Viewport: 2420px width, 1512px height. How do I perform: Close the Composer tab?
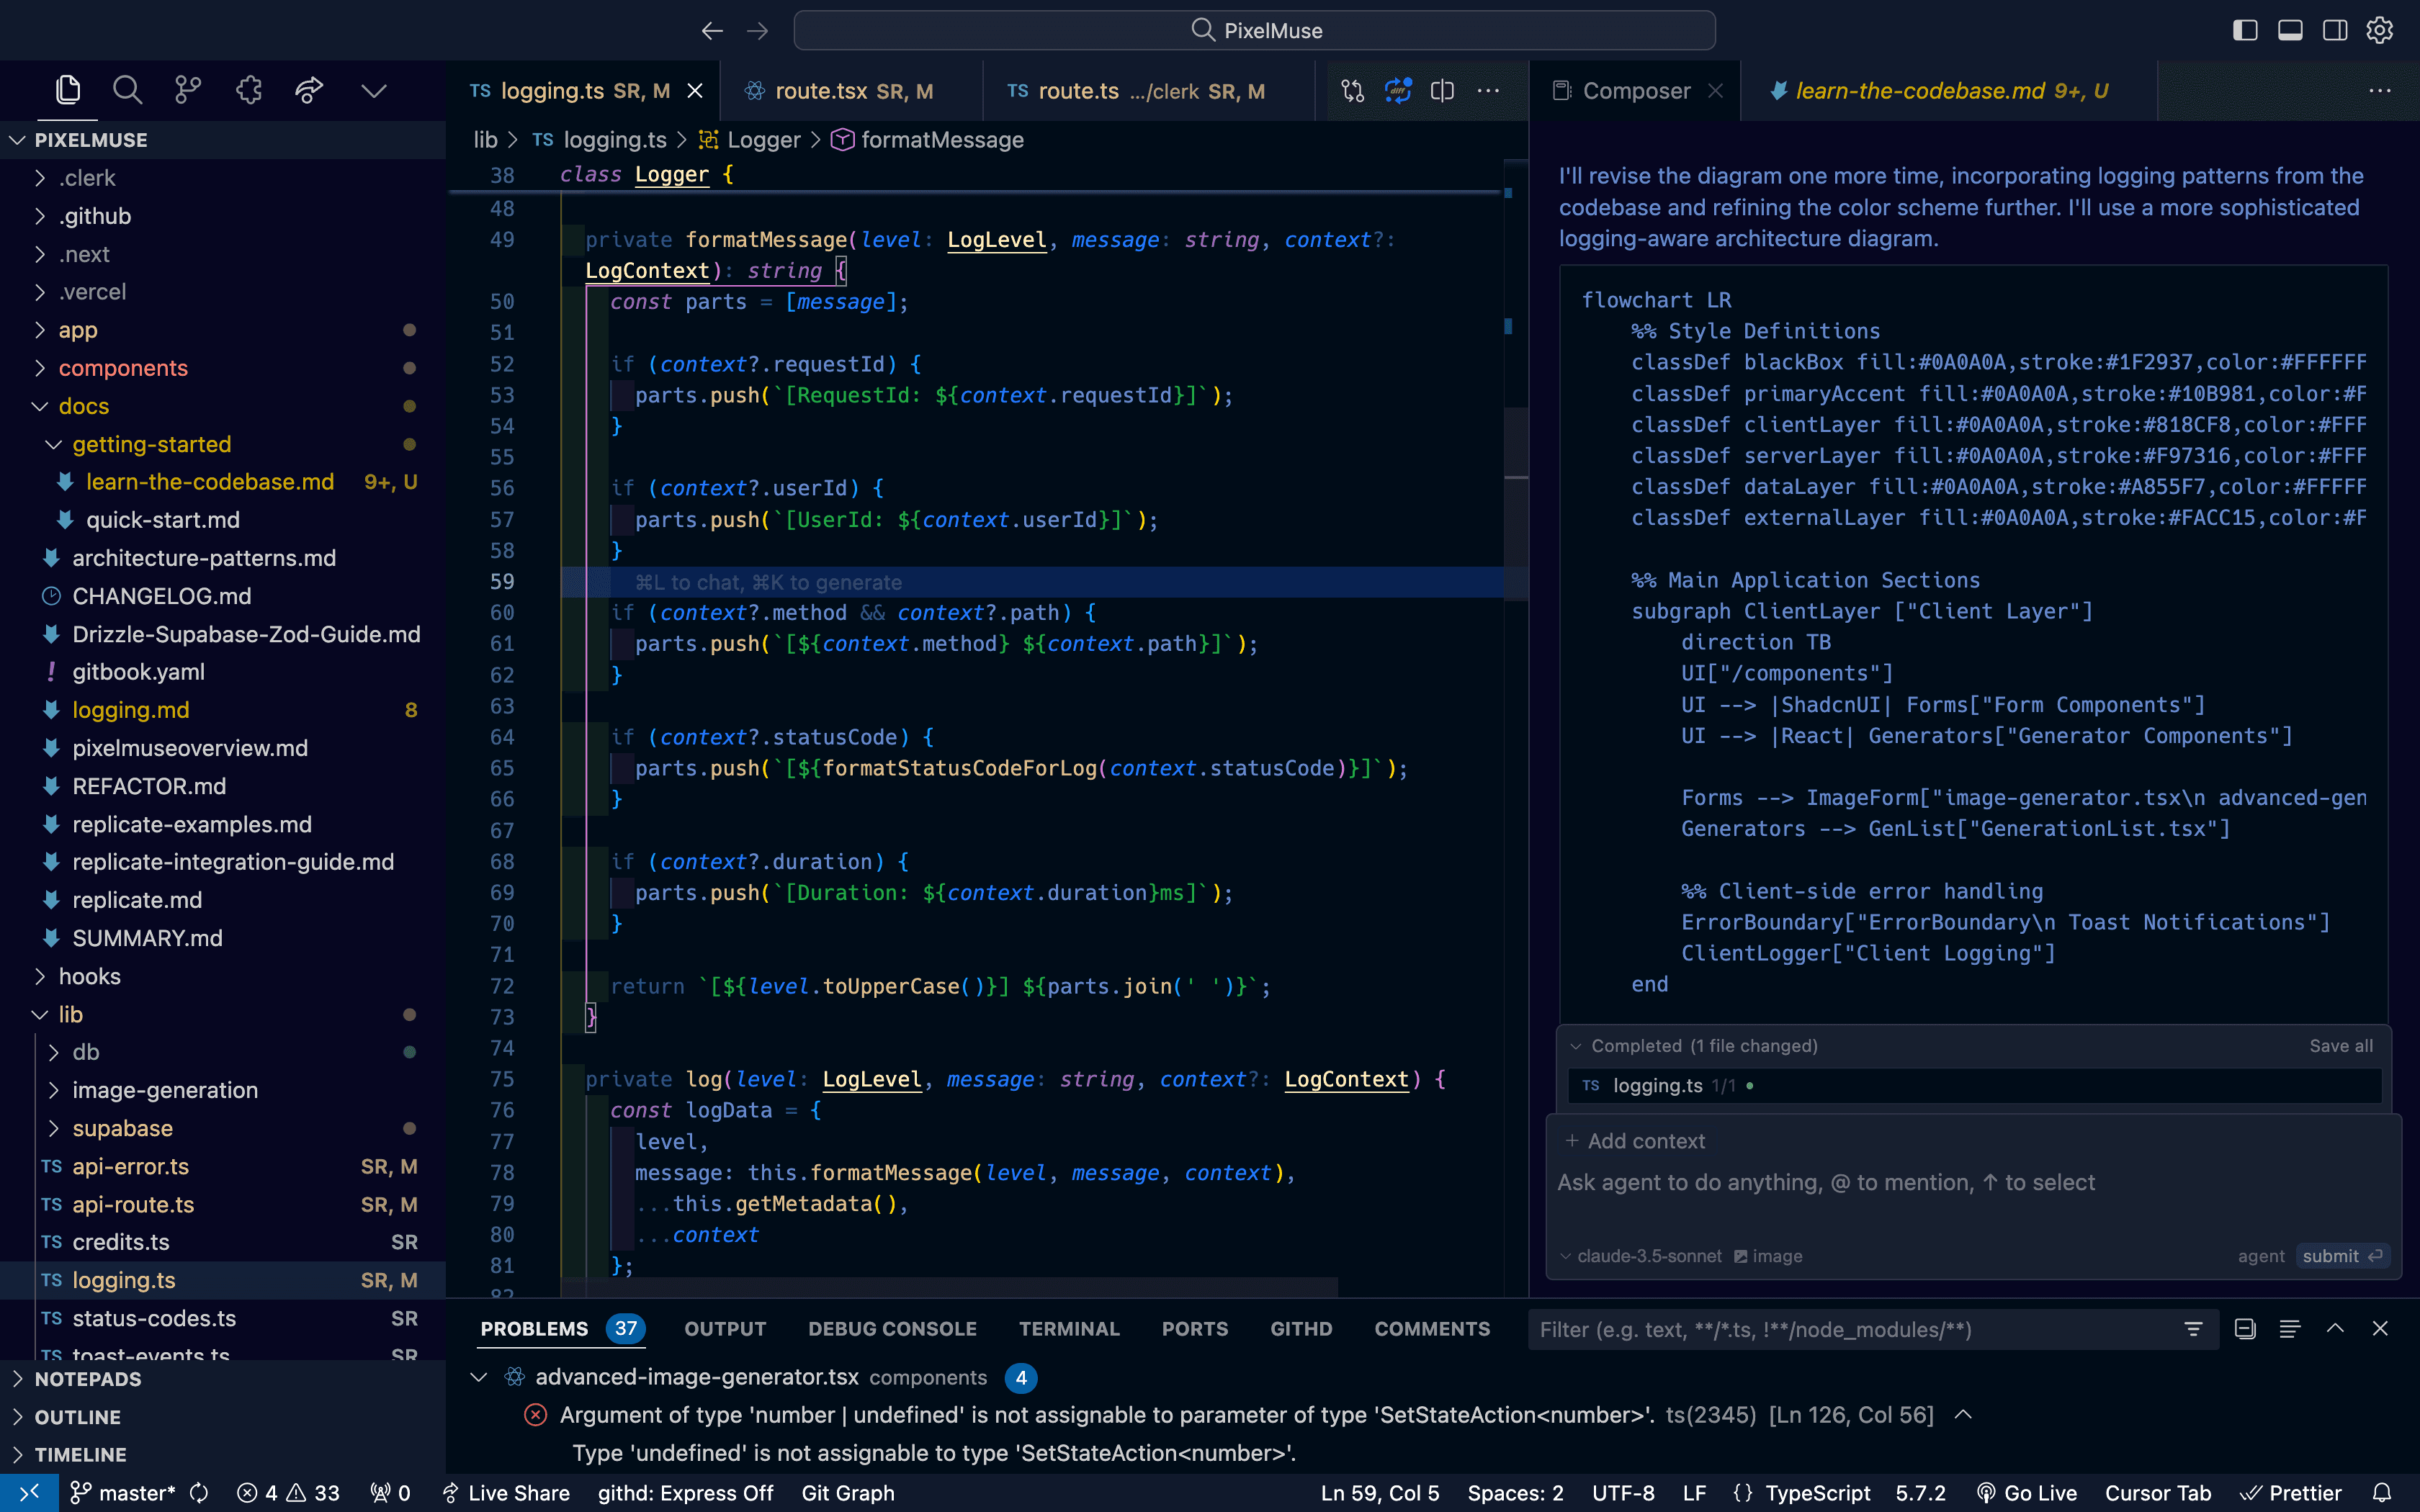tap(1716, 91)
